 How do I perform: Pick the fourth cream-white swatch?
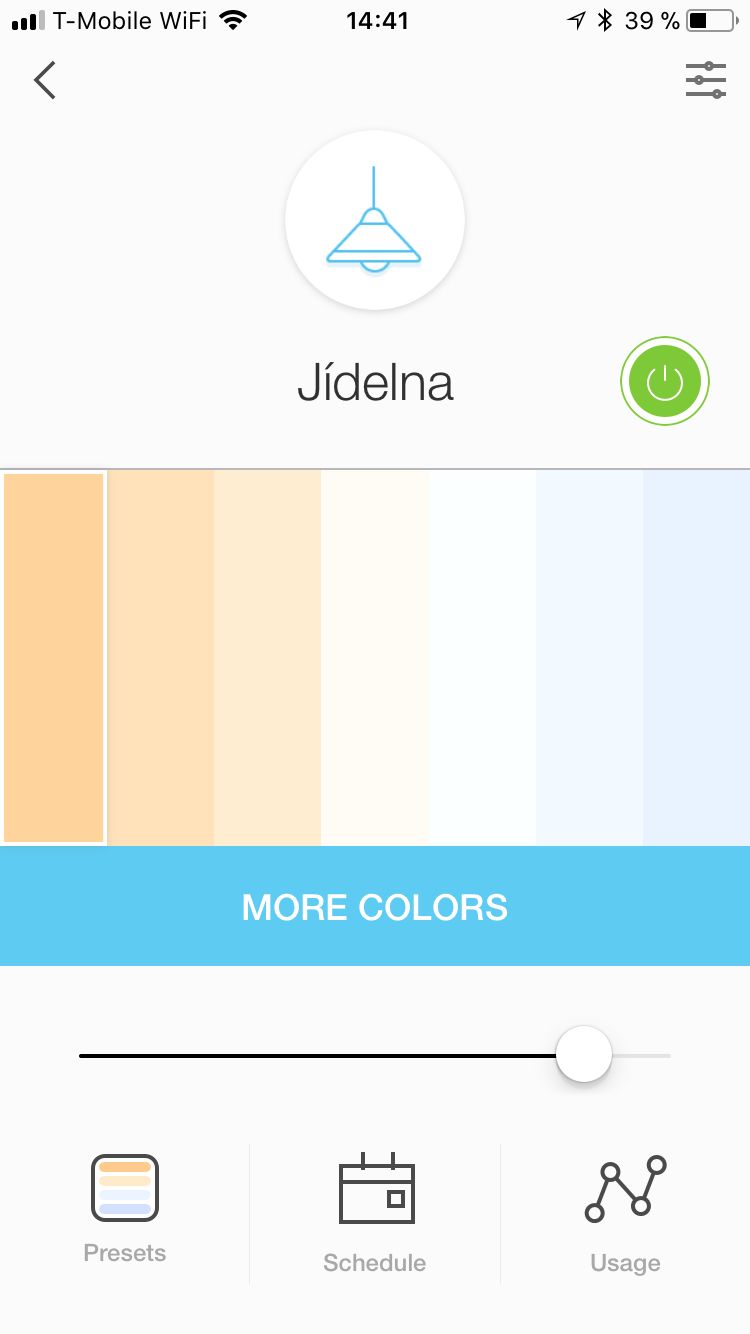[x=375, y=657]
